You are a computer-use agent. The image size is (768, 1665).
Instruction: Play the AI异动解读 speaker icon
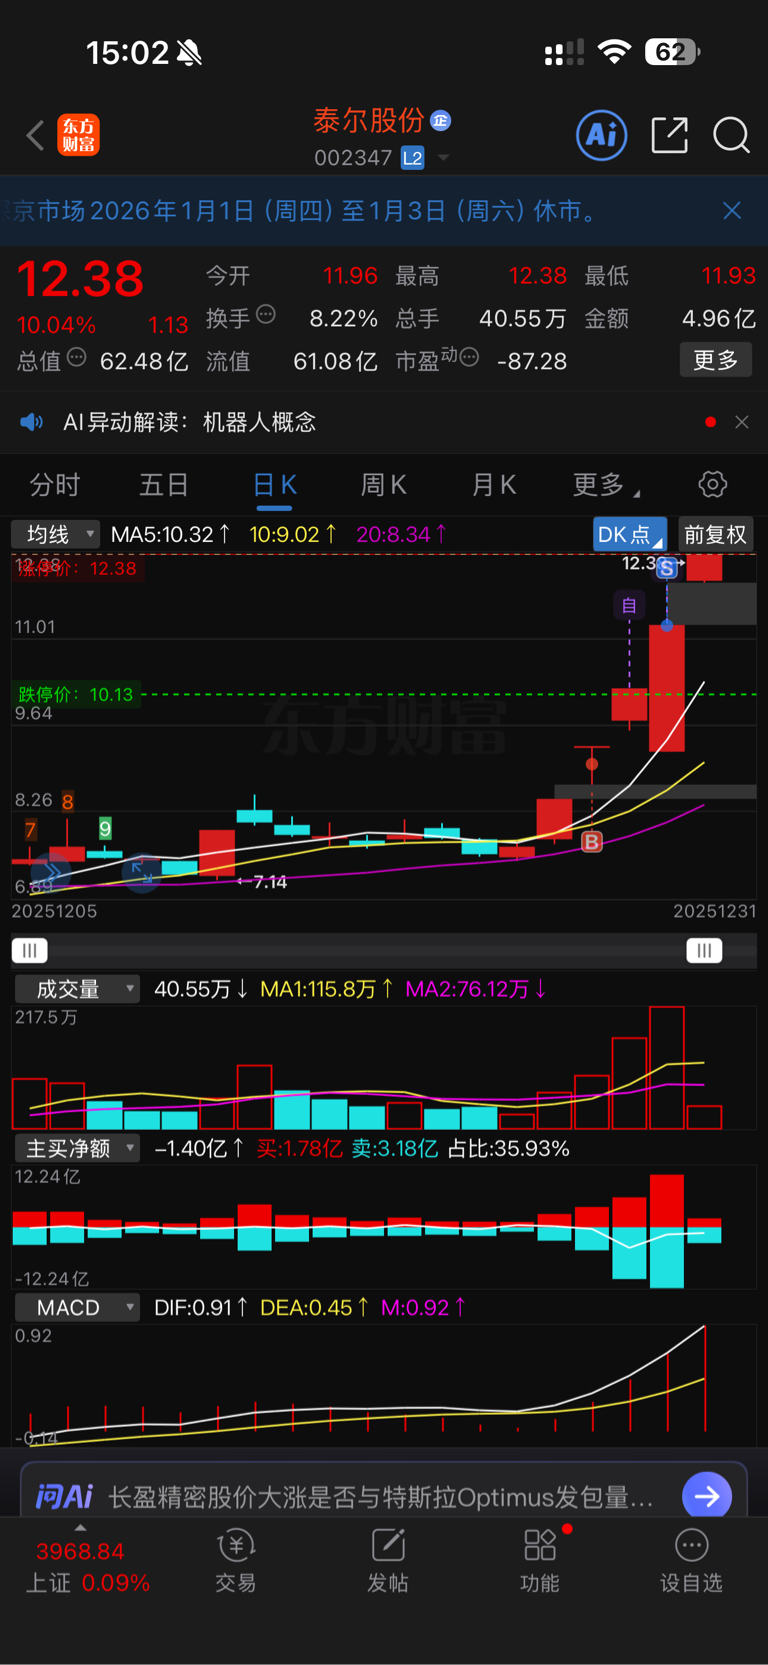point(31,422)
